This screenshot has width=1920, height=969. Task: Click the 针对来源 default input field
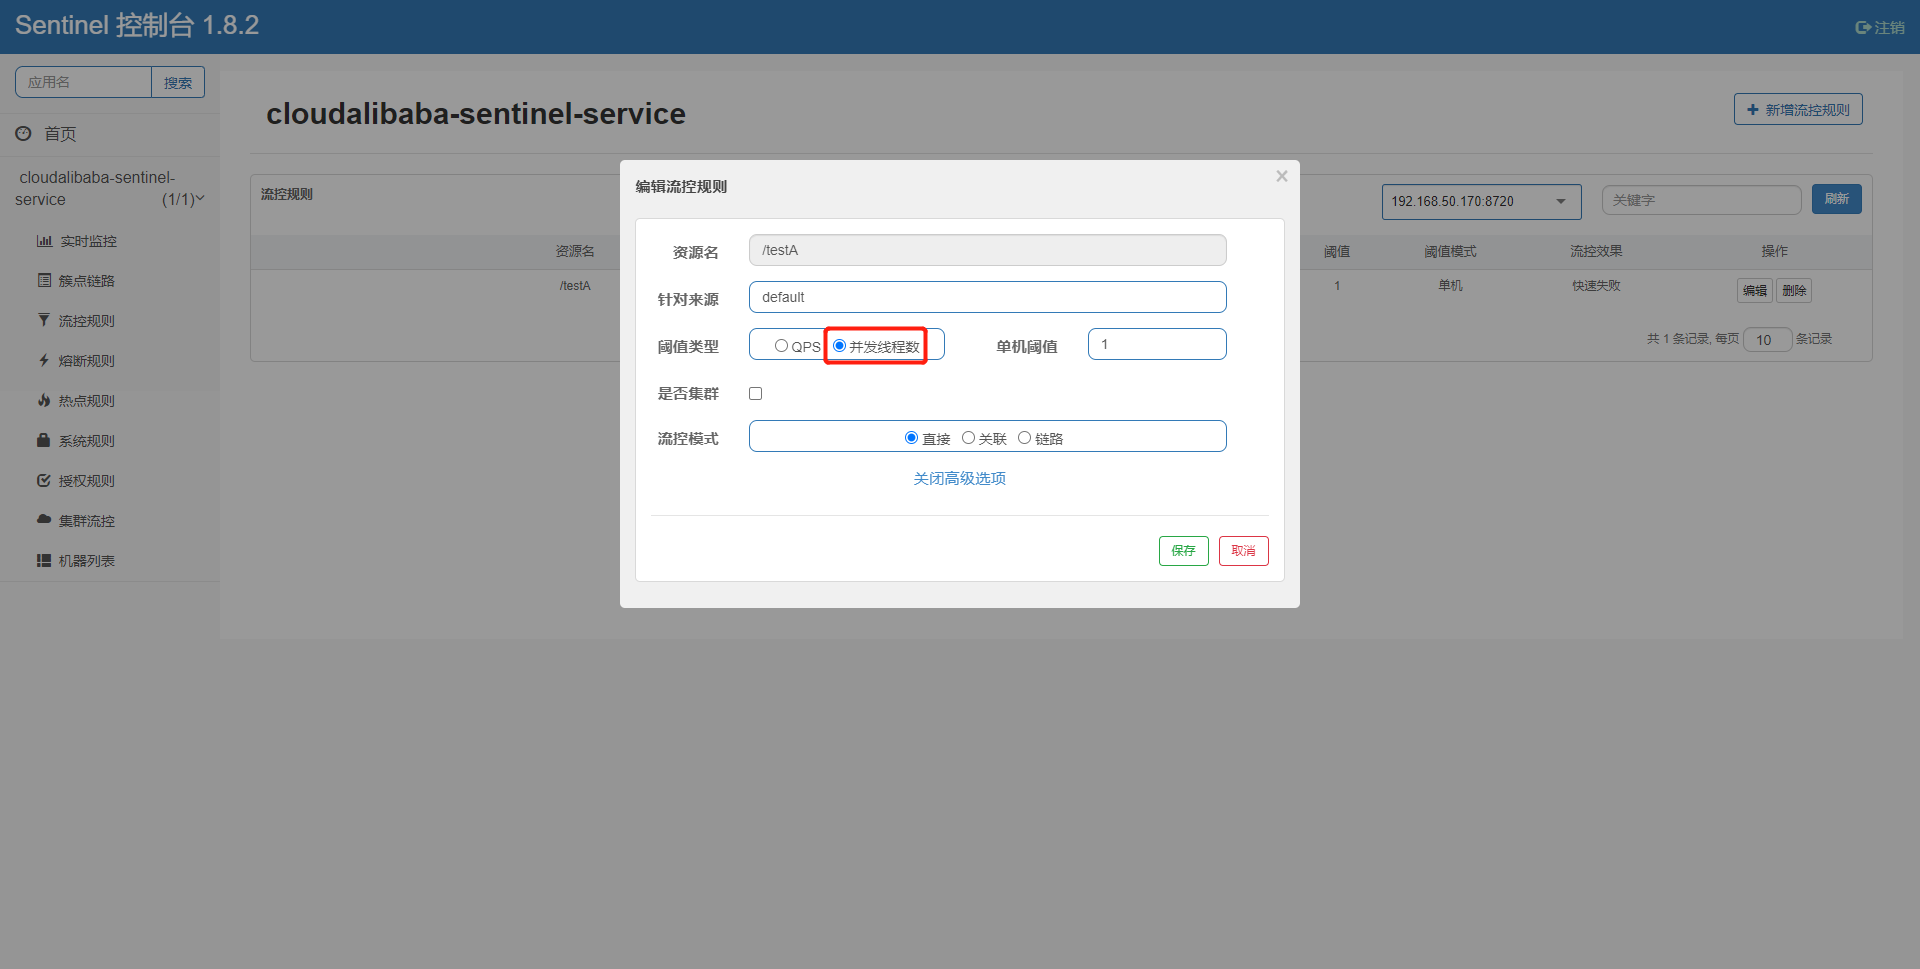[987, 297]
